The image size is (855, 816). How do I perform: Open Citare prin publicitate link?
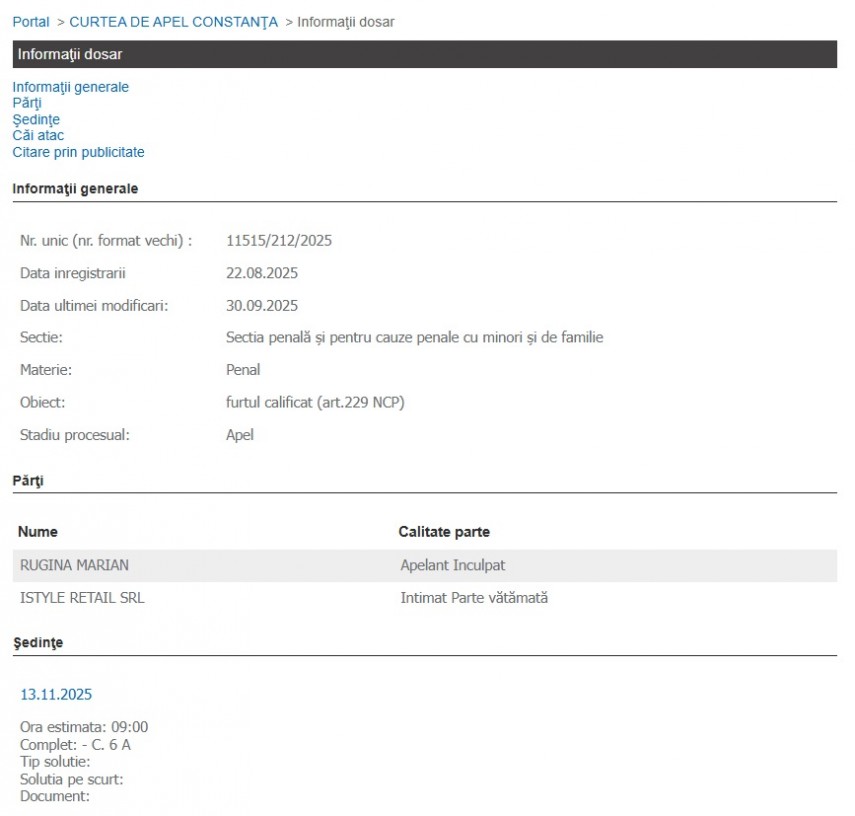[78, 152]
